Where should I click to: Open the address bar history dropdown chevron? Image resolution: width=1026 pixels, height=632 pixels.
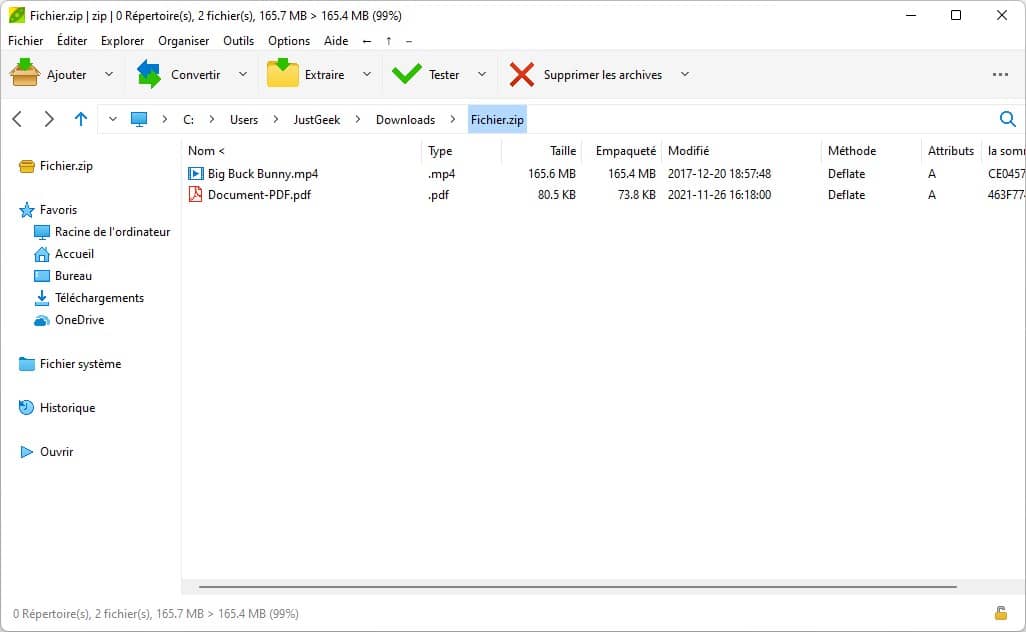113,119
